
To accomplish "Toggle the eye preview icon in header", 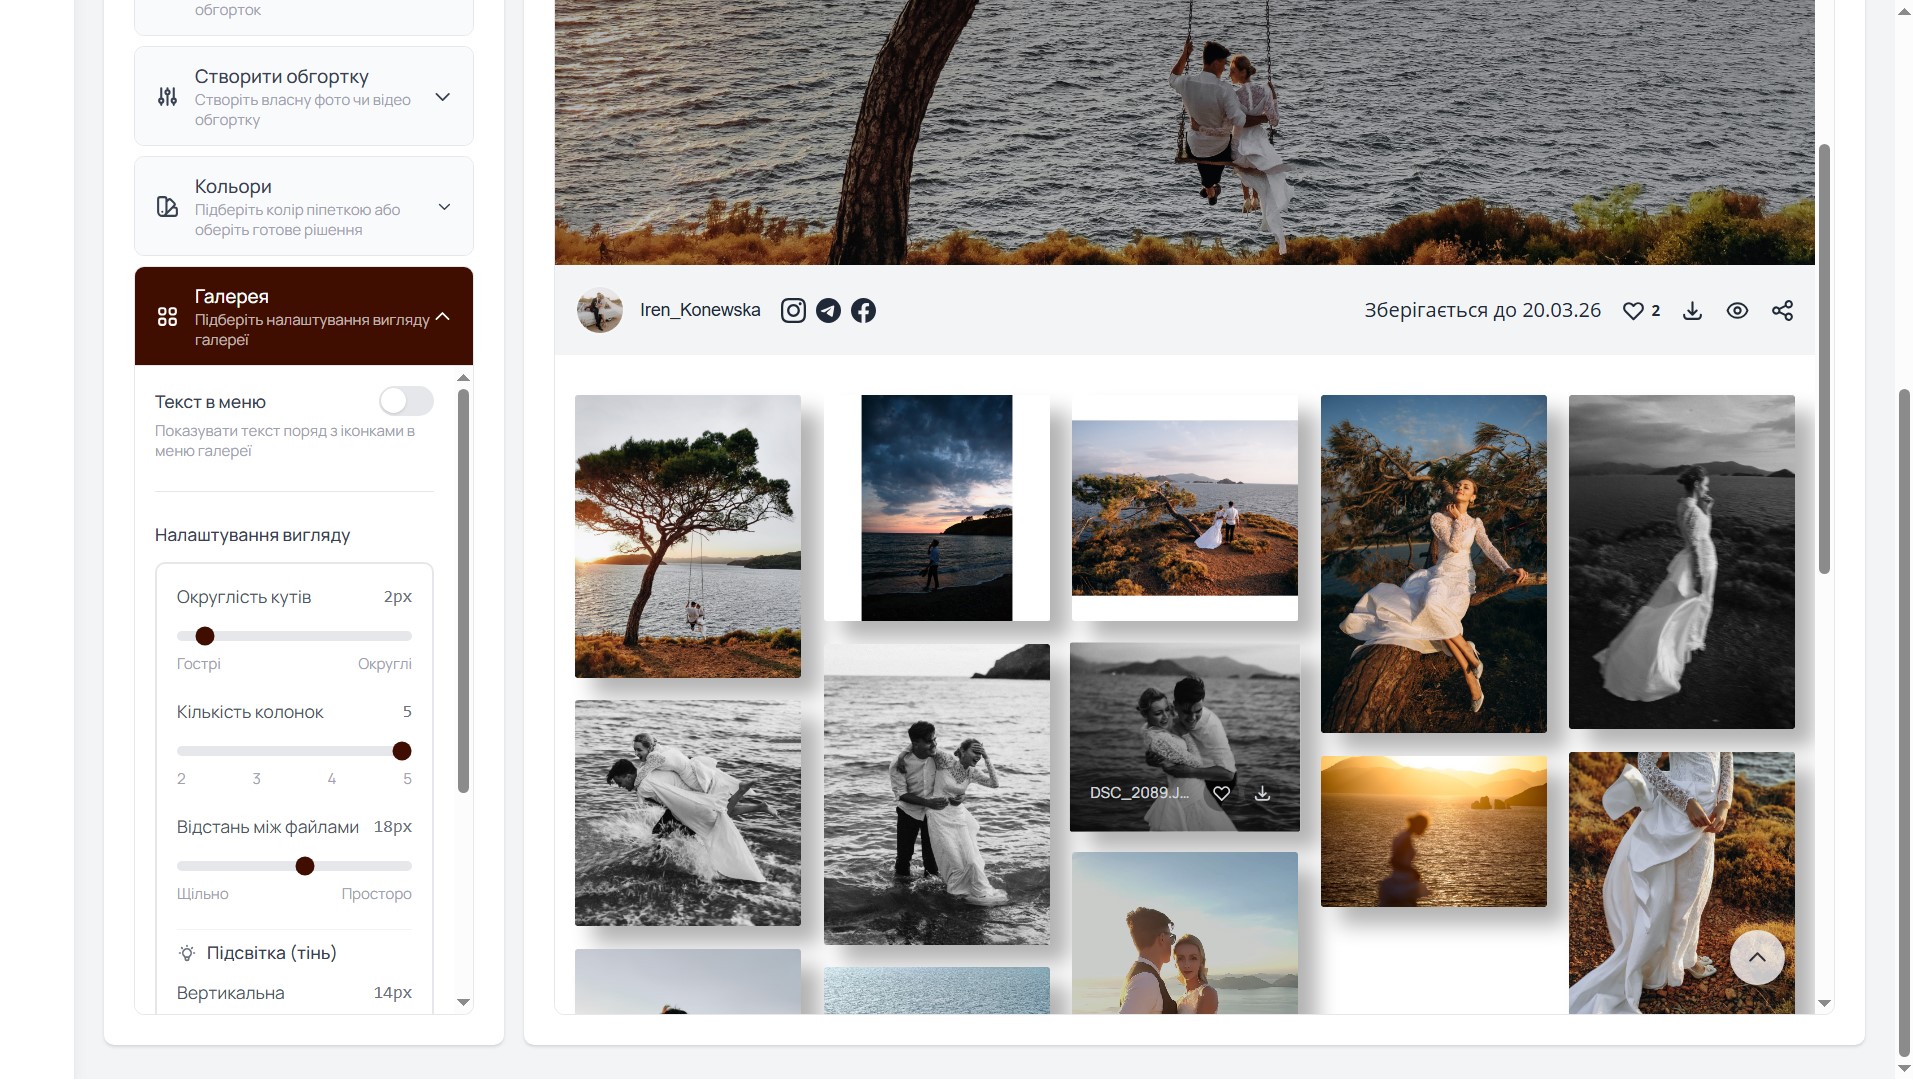I will pos(1737,311).
